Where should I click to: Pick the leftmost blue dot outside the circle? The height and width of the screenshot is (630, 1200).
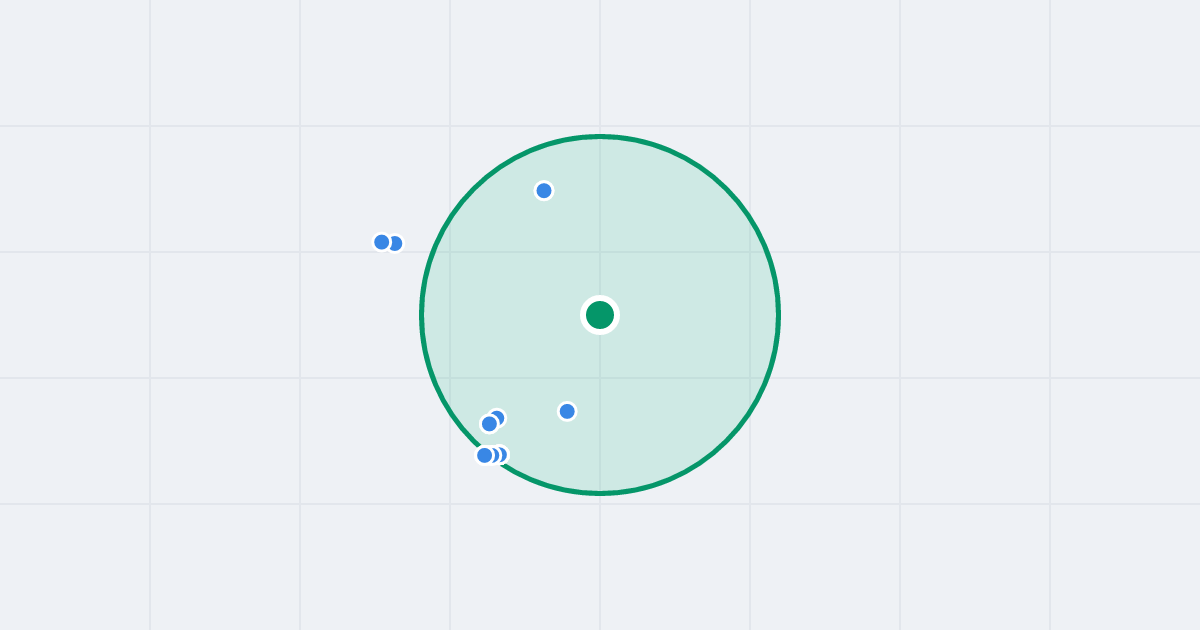[382, 242]
